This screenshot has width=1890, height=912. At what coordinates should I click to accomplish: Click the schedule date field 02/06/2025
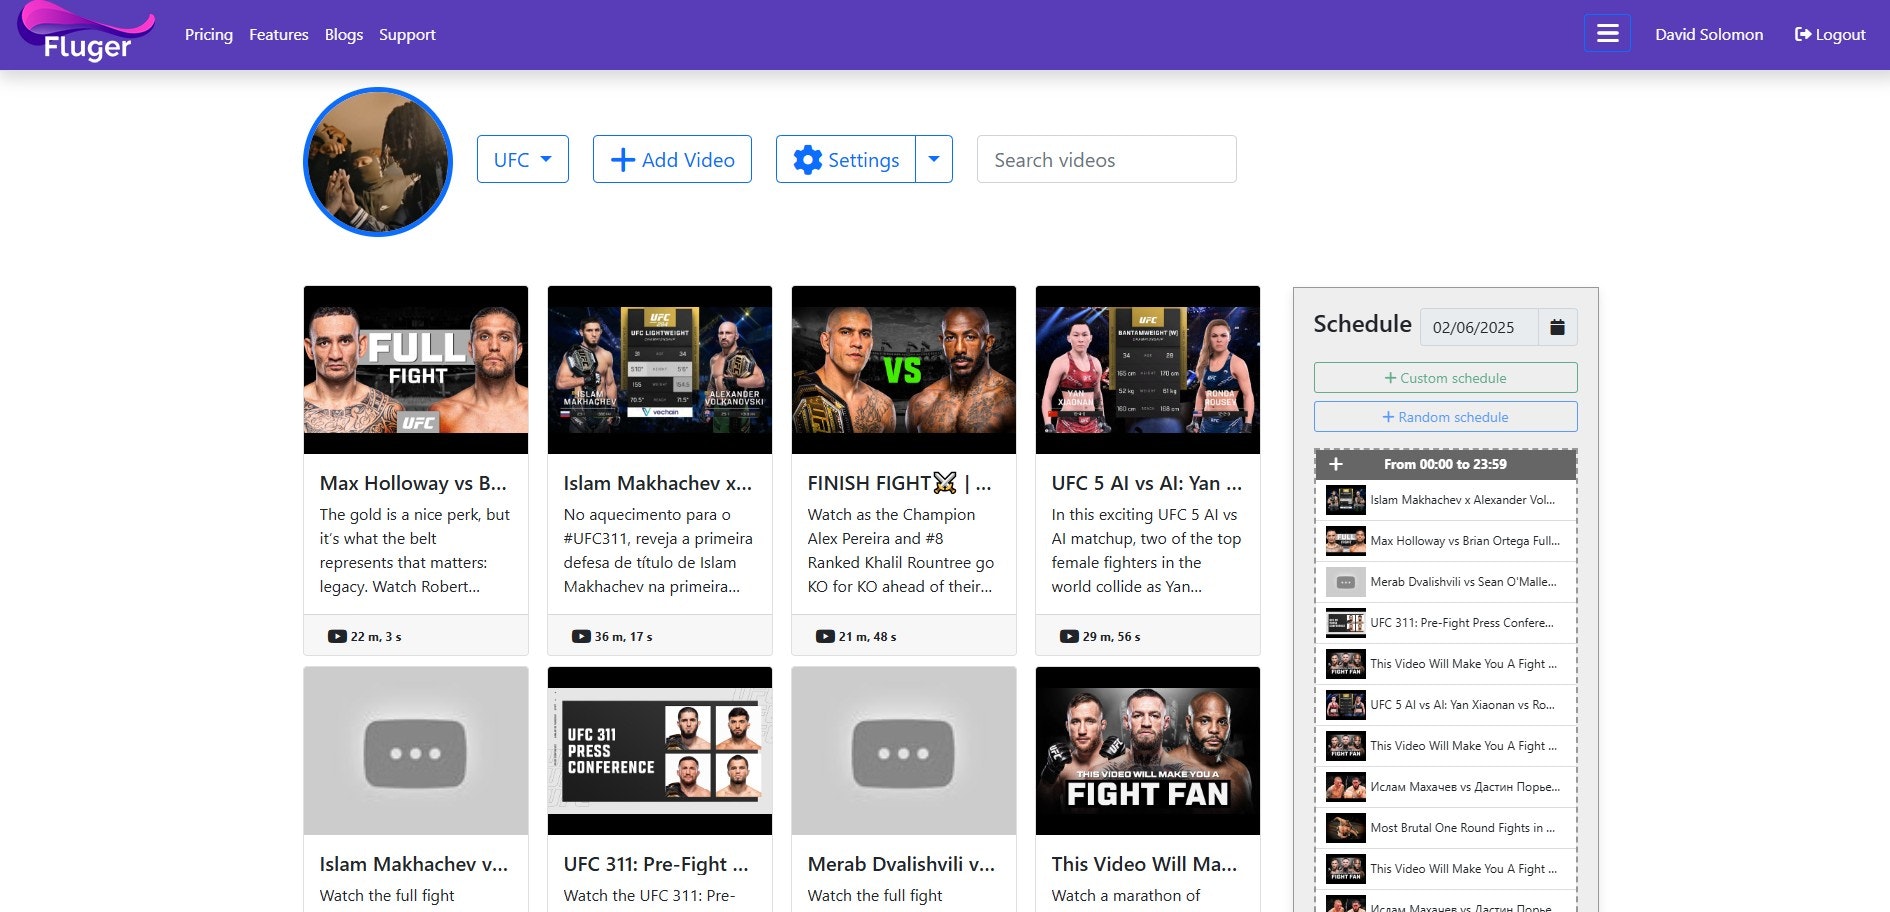[1479, 327]
